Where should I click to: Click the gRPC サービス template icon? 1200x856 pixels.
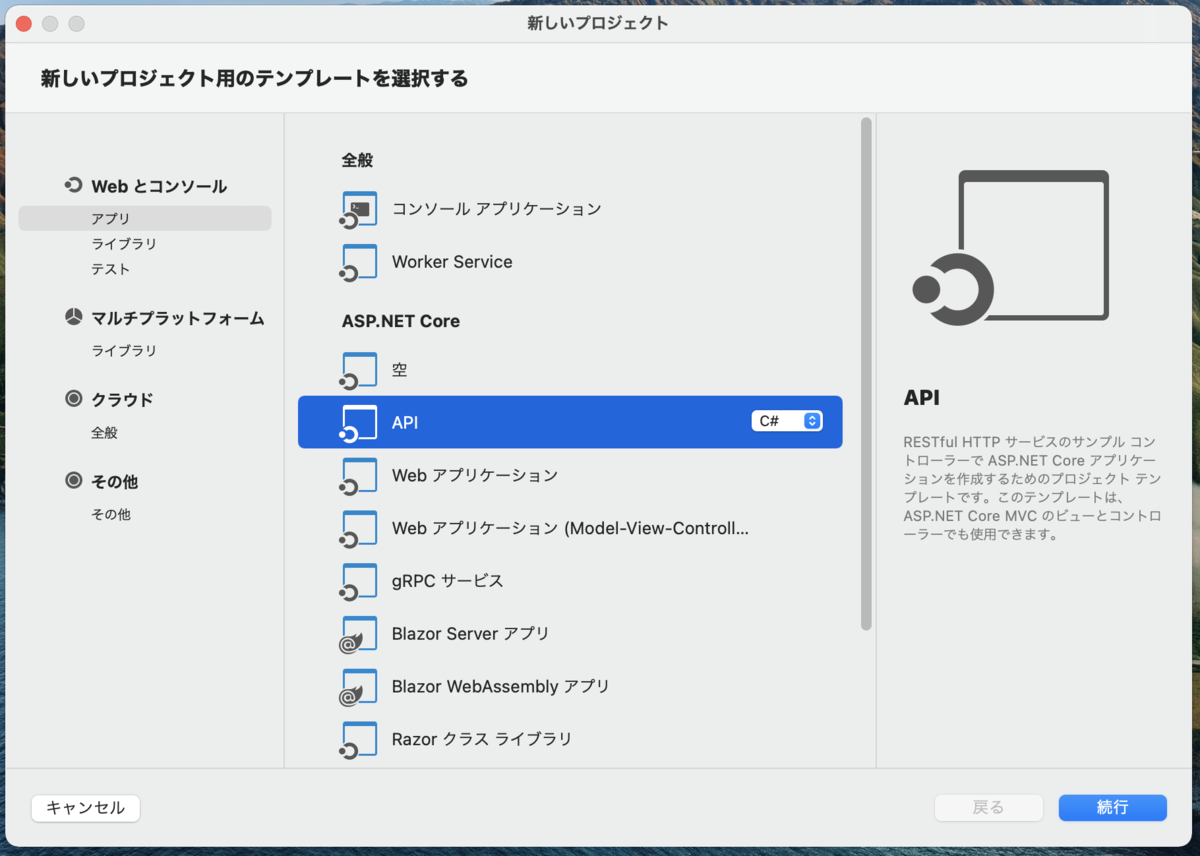click(358, 581)
